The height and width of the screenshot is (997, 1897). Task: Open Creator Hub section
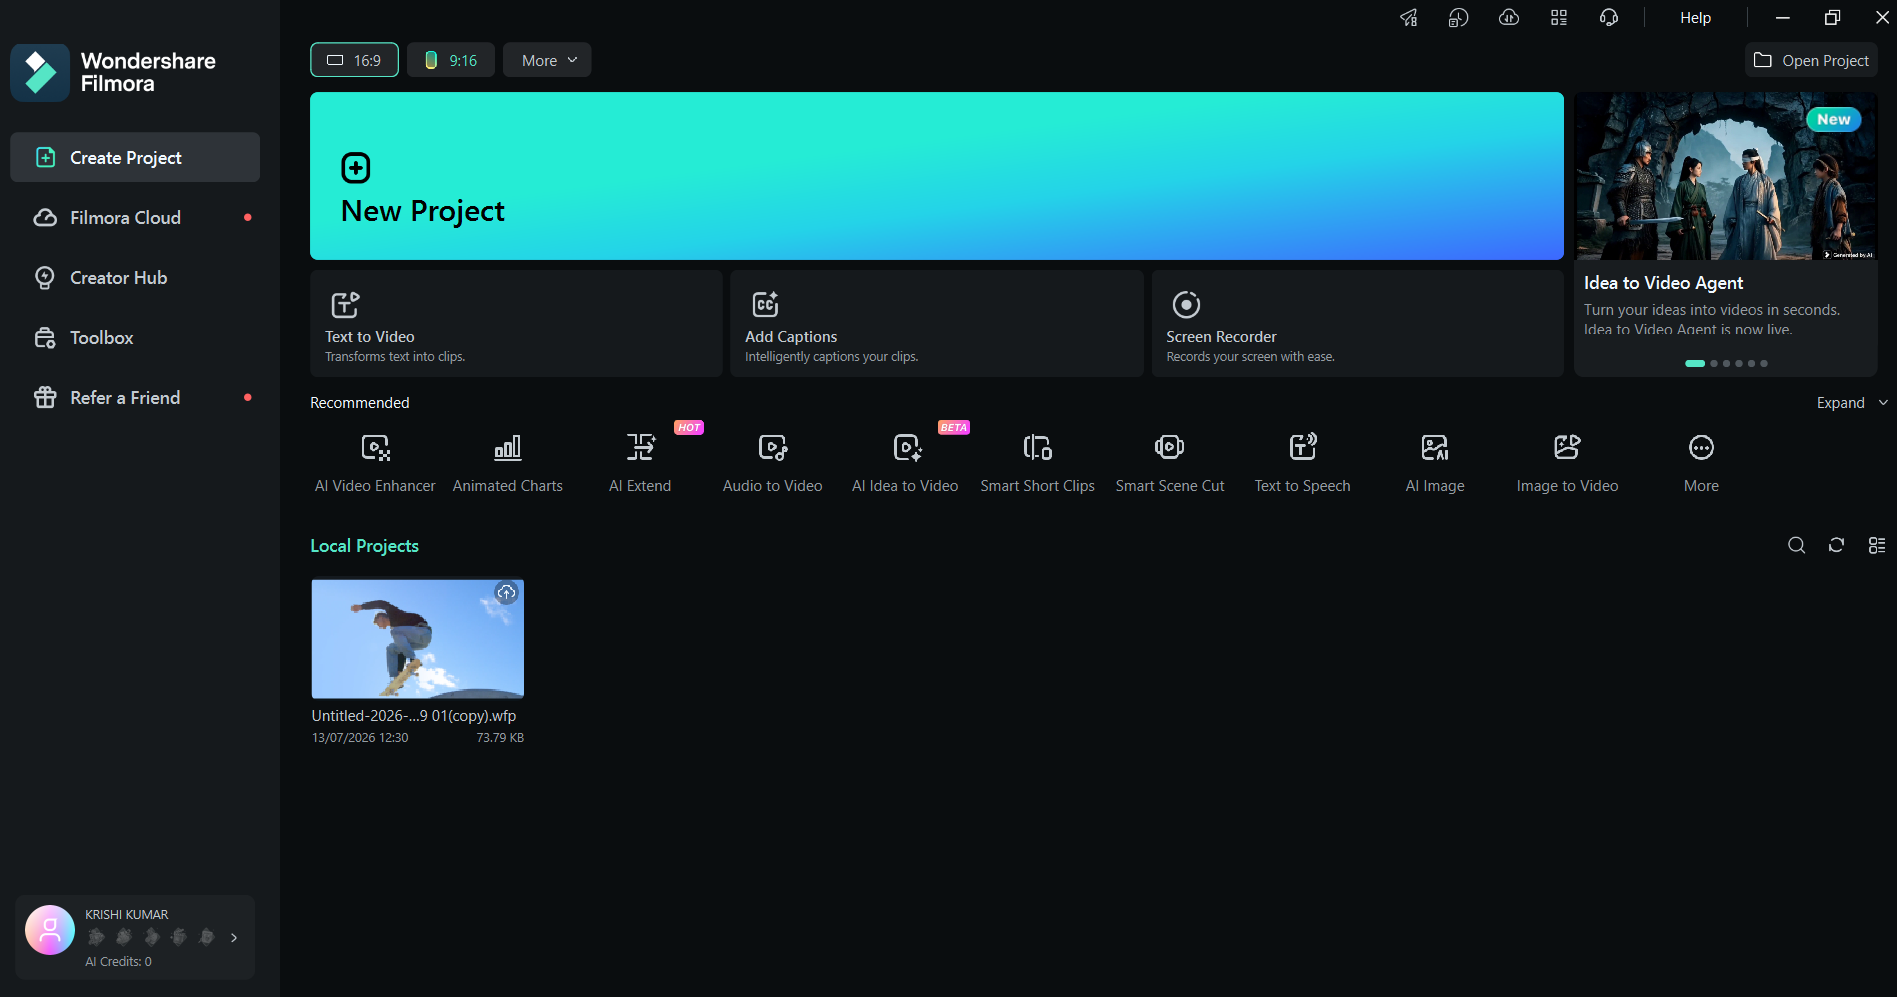click(135, 277)
